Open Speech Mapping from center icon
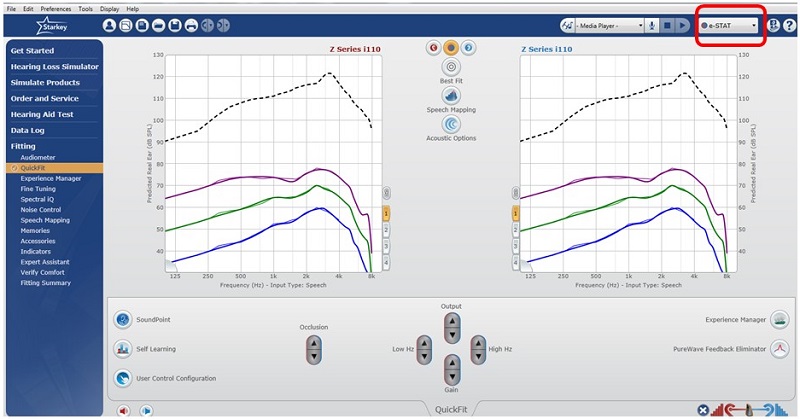Viewport: 800px width, 419px height. coord(451,95)
